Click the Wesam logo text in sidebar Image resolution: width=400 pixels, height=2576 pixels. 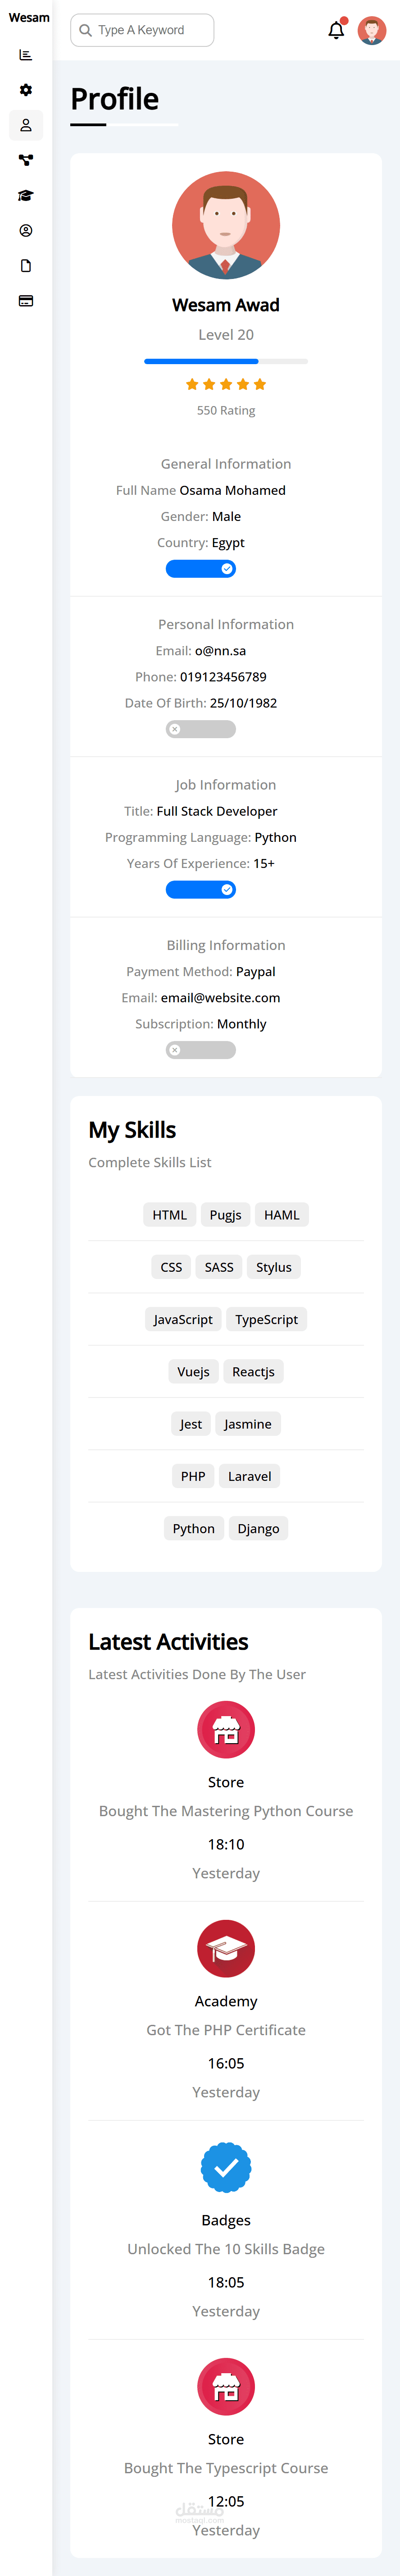click(x=29, y=18)
